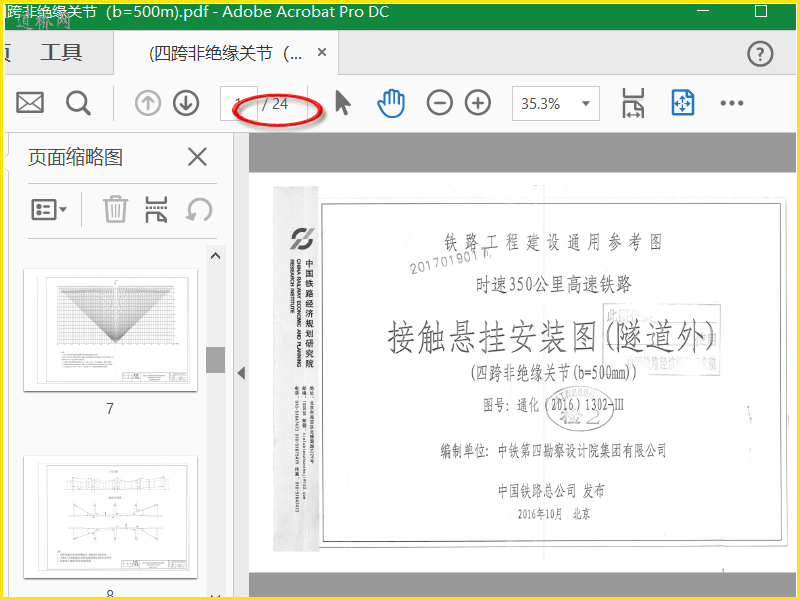Click the thumbnail panel page-break icon
The image size is (800, 600).
click(156, 209)
